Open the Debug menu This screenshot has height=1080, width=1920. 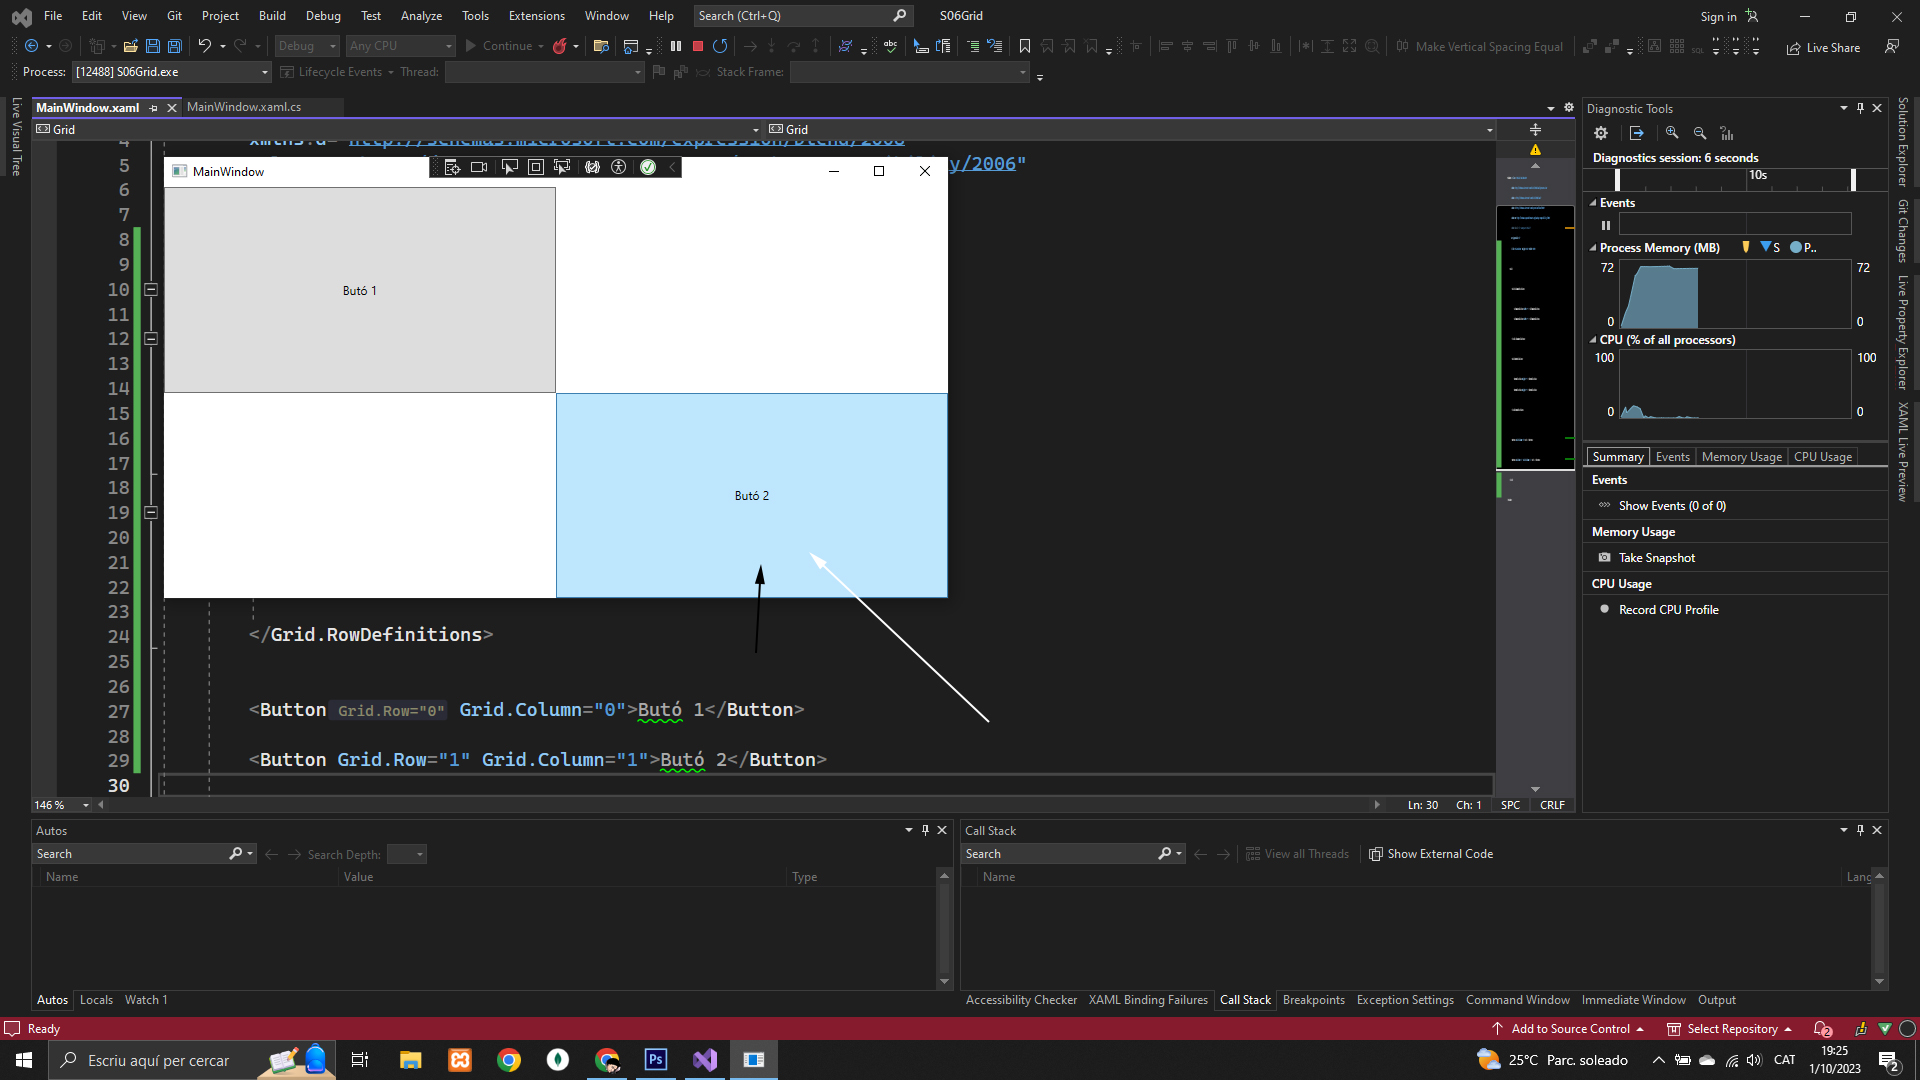click(x=322, y=16)
